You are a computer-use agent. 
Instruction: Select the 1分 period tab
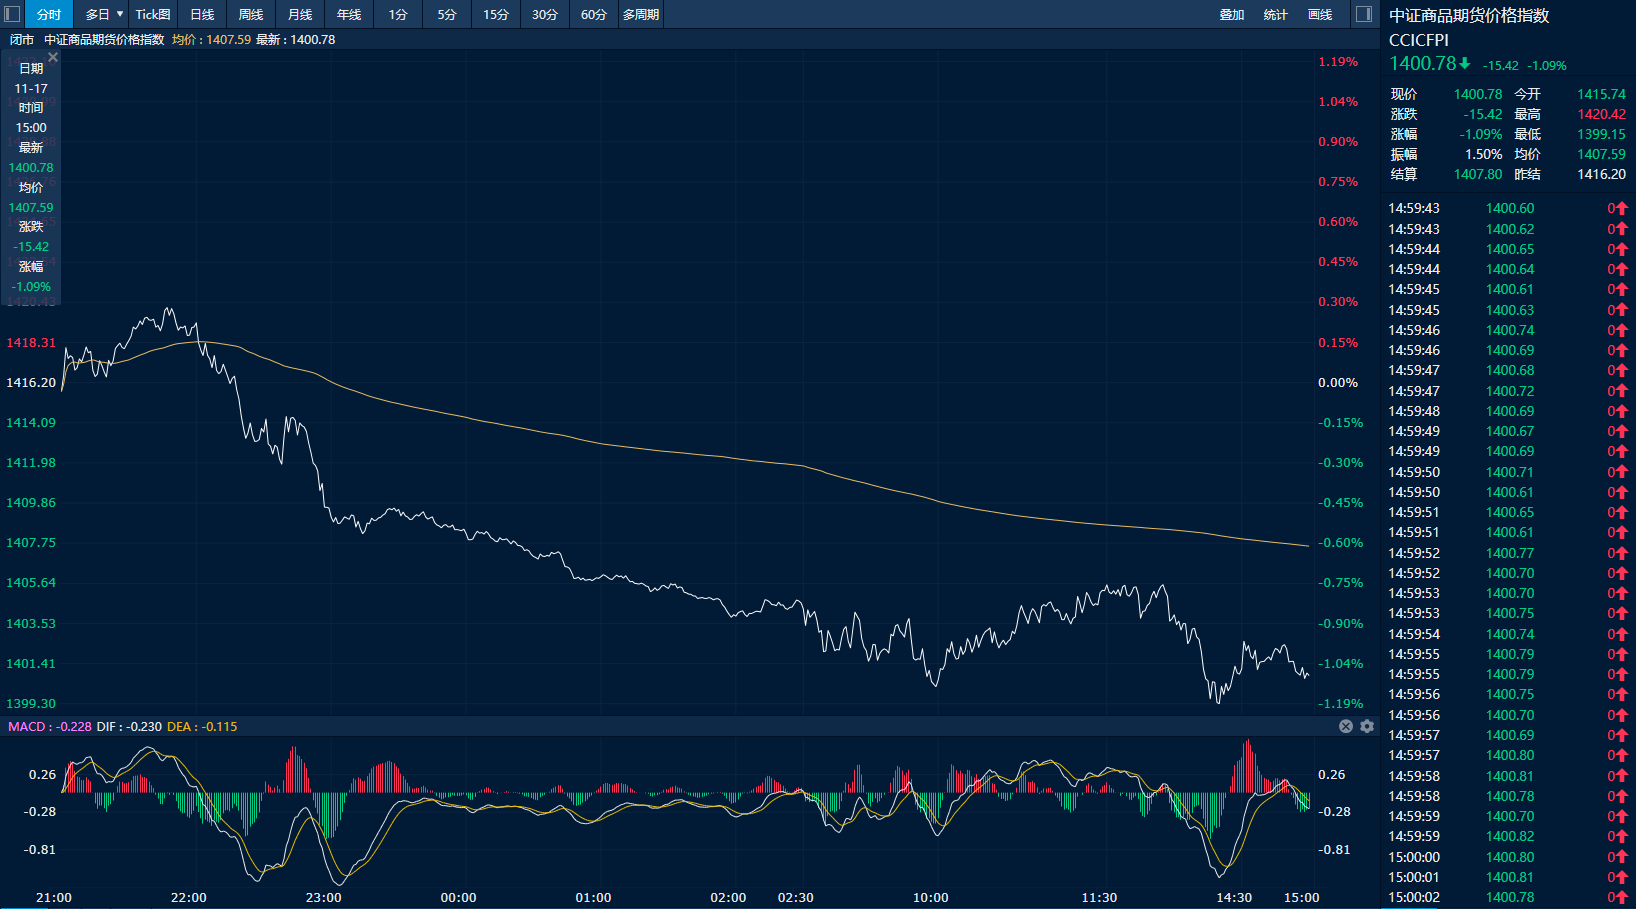[x=398, y=14]
